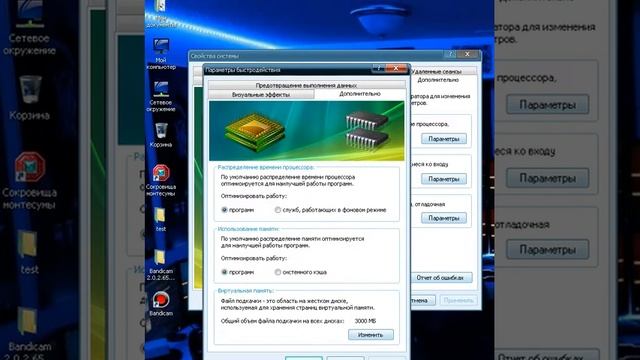This screenshot has width=640, height=360.
Task: Close the Свойства системы window
Action: click(x=467, y=54)
